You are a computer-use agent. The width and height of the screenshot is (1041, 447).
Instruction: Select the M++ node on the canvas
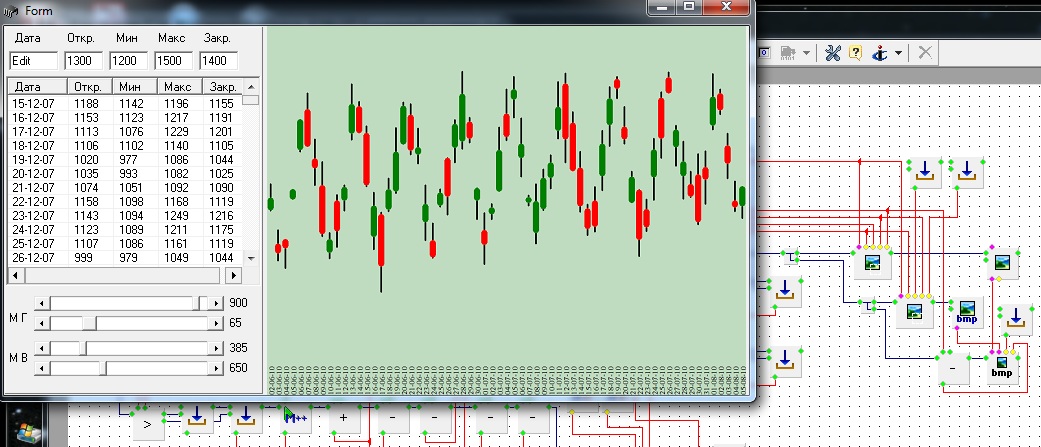tap(291, 415)
